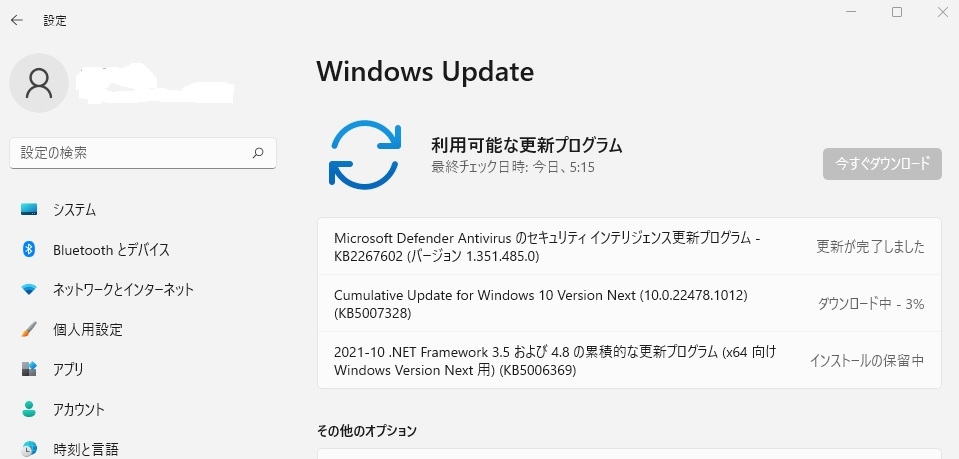Screen dimensions: 959x459
Task: Click the user profile avatar icon
Action: 39,83
